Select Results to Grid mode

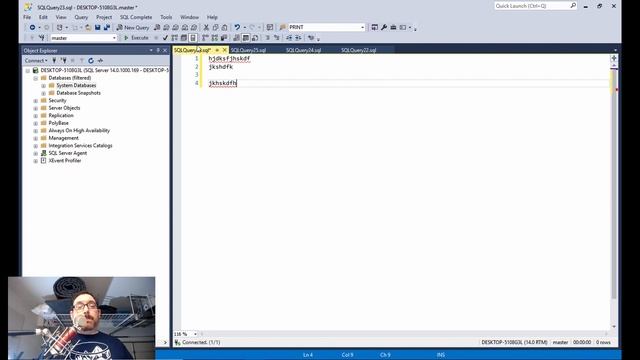(246, 38)
